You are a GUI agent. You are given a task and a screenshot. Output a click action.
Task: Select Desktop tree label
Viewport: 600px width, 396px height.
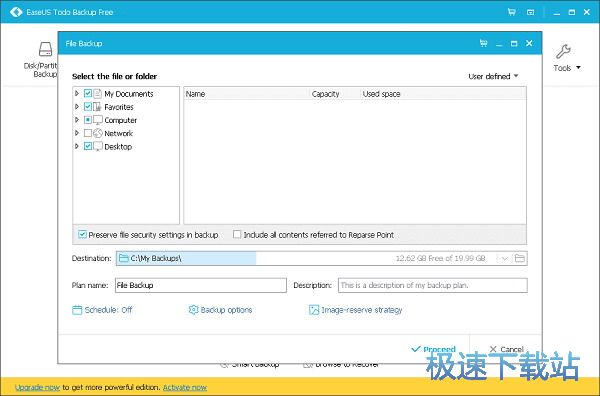click(118, 147)
